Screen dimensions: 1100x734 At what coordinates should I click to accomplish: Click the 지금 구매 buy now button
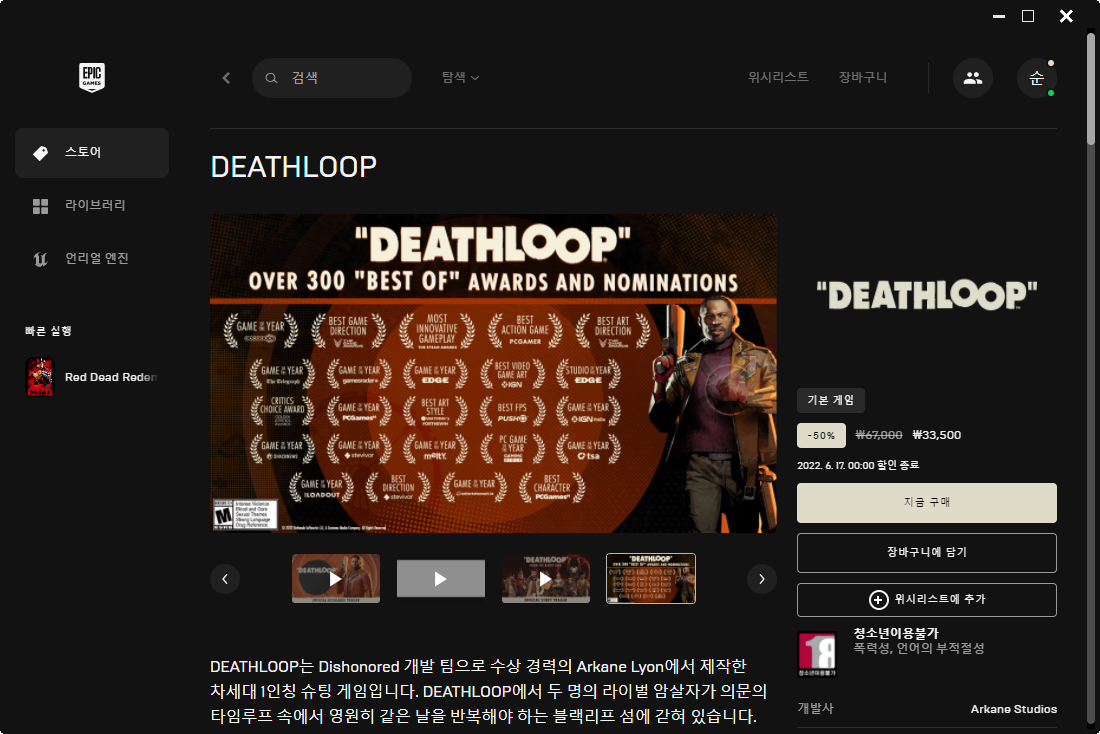[x=927, y=502]
